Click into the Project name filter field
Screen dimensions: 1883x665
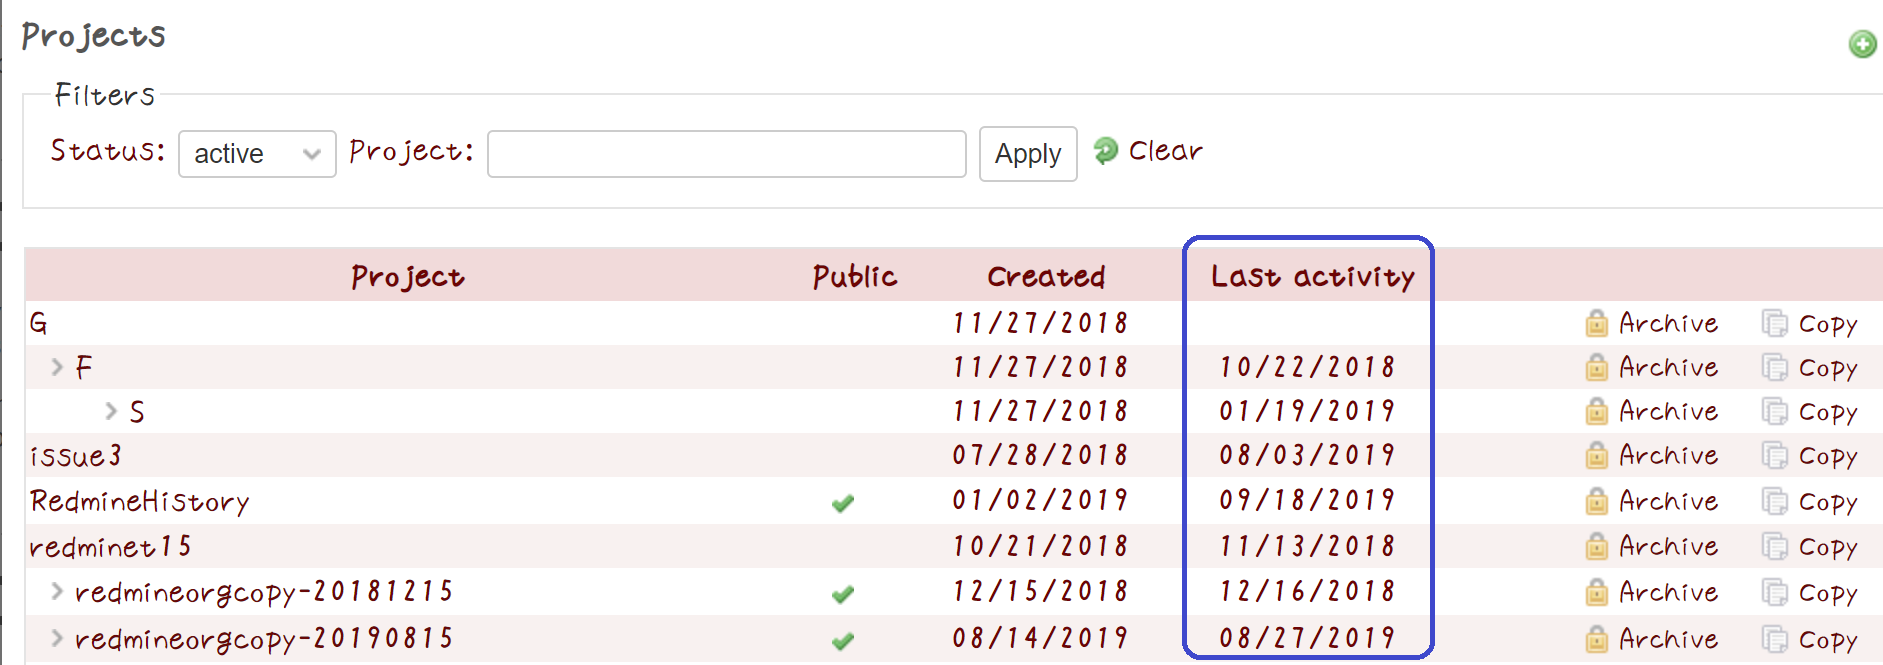(x=726, y=154)
